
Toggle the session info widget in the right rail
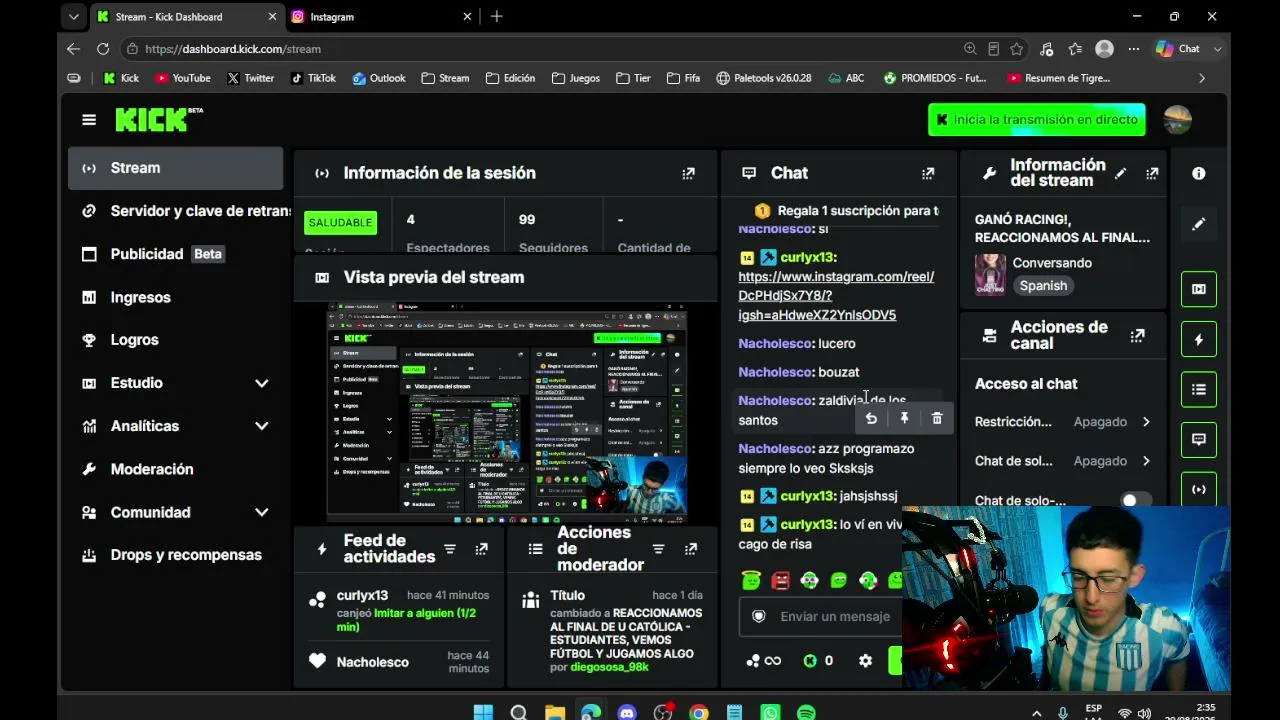pos(1199,489)
